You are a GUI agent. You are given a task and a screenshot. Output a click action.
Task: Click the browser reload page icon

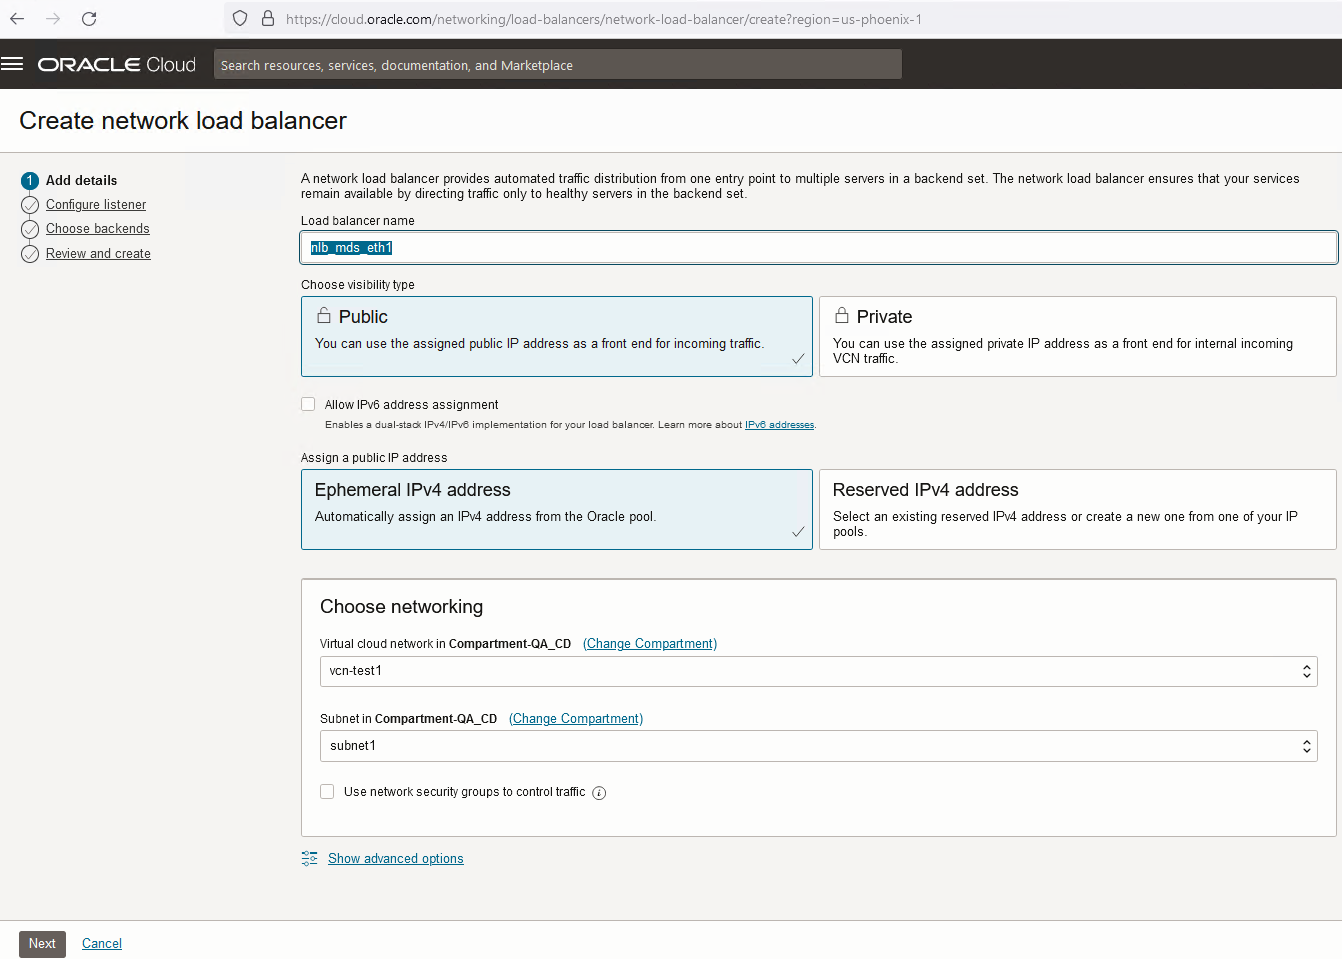coord(89,19)
